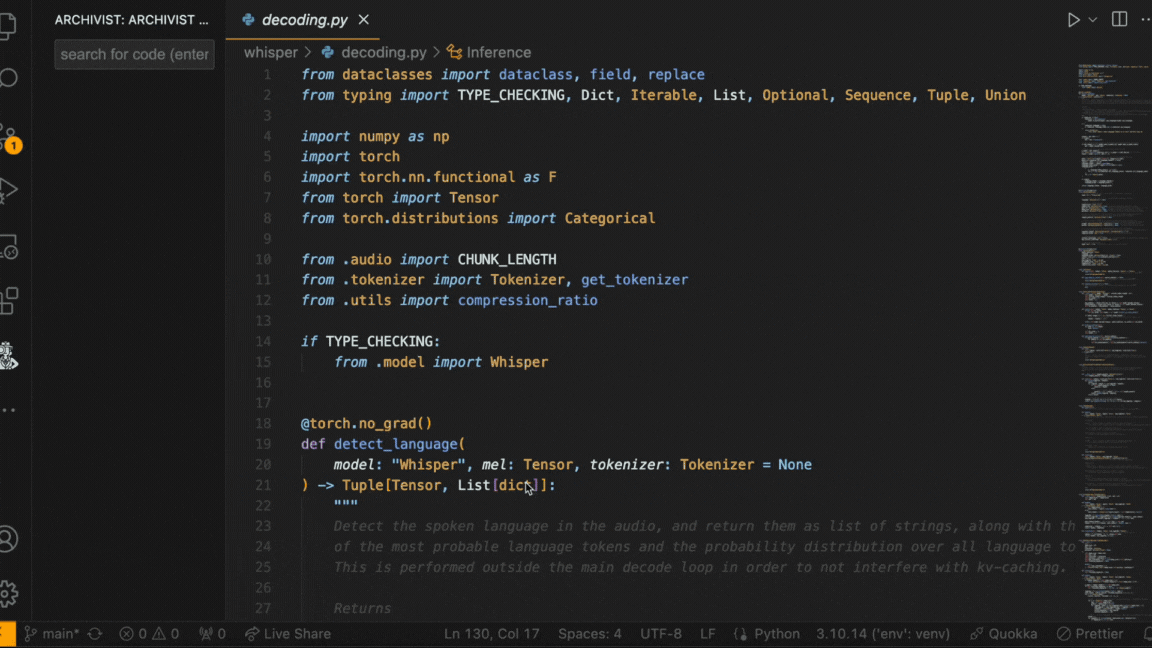The width and height of the screenshot is (1152, 648).
Task: Click the Categorical import on line 8
Action: [x=609, y=217]
